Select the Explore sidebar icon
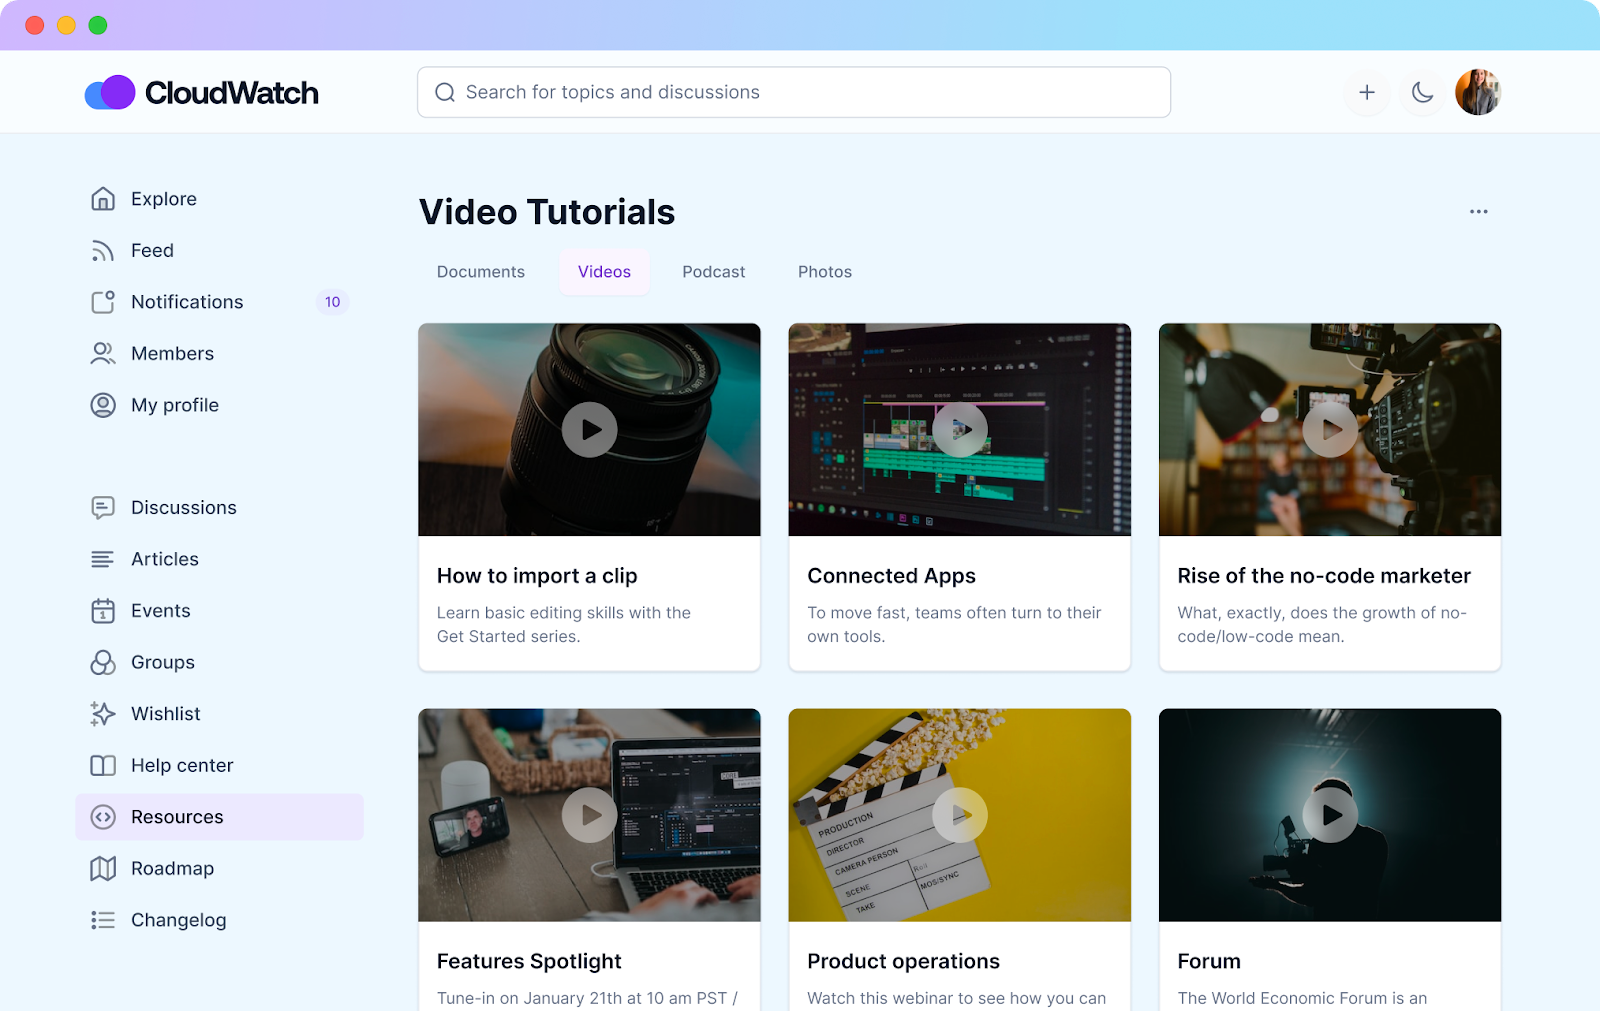Viewport: 1600px width, 1011px height. (x=103, y=198)
